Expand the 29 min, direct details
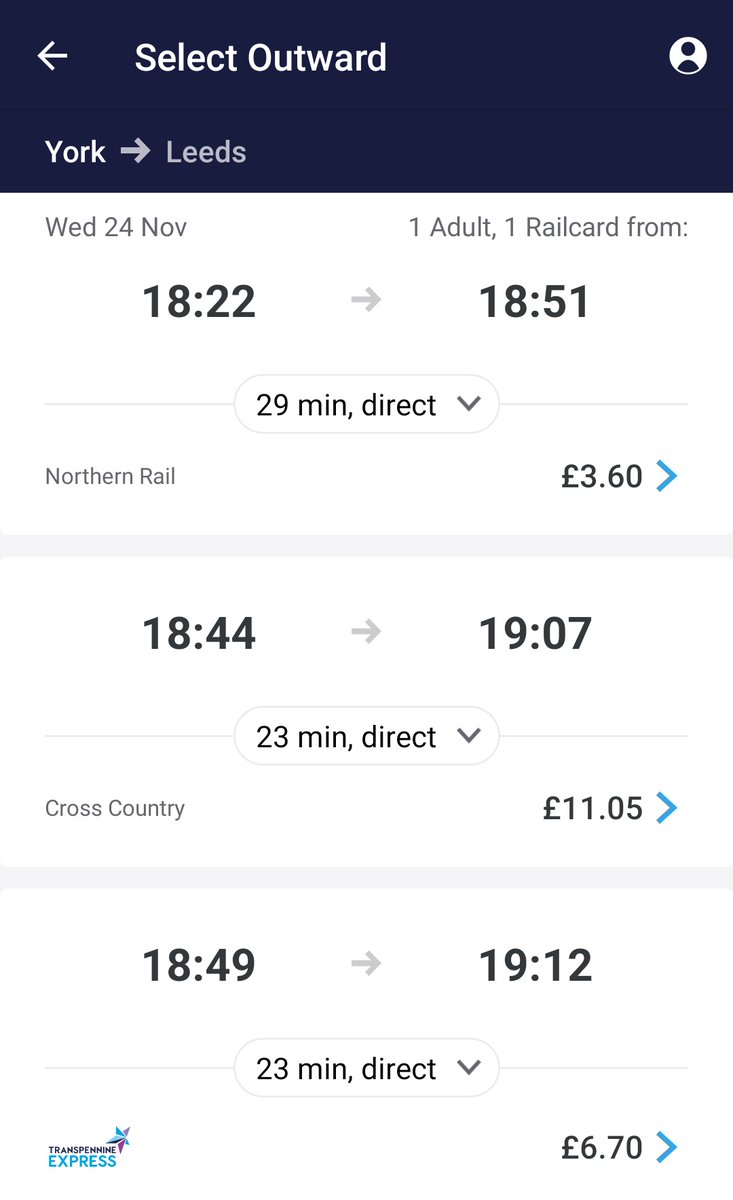Screen dimensions: 733x1200 tap(366, 404)
